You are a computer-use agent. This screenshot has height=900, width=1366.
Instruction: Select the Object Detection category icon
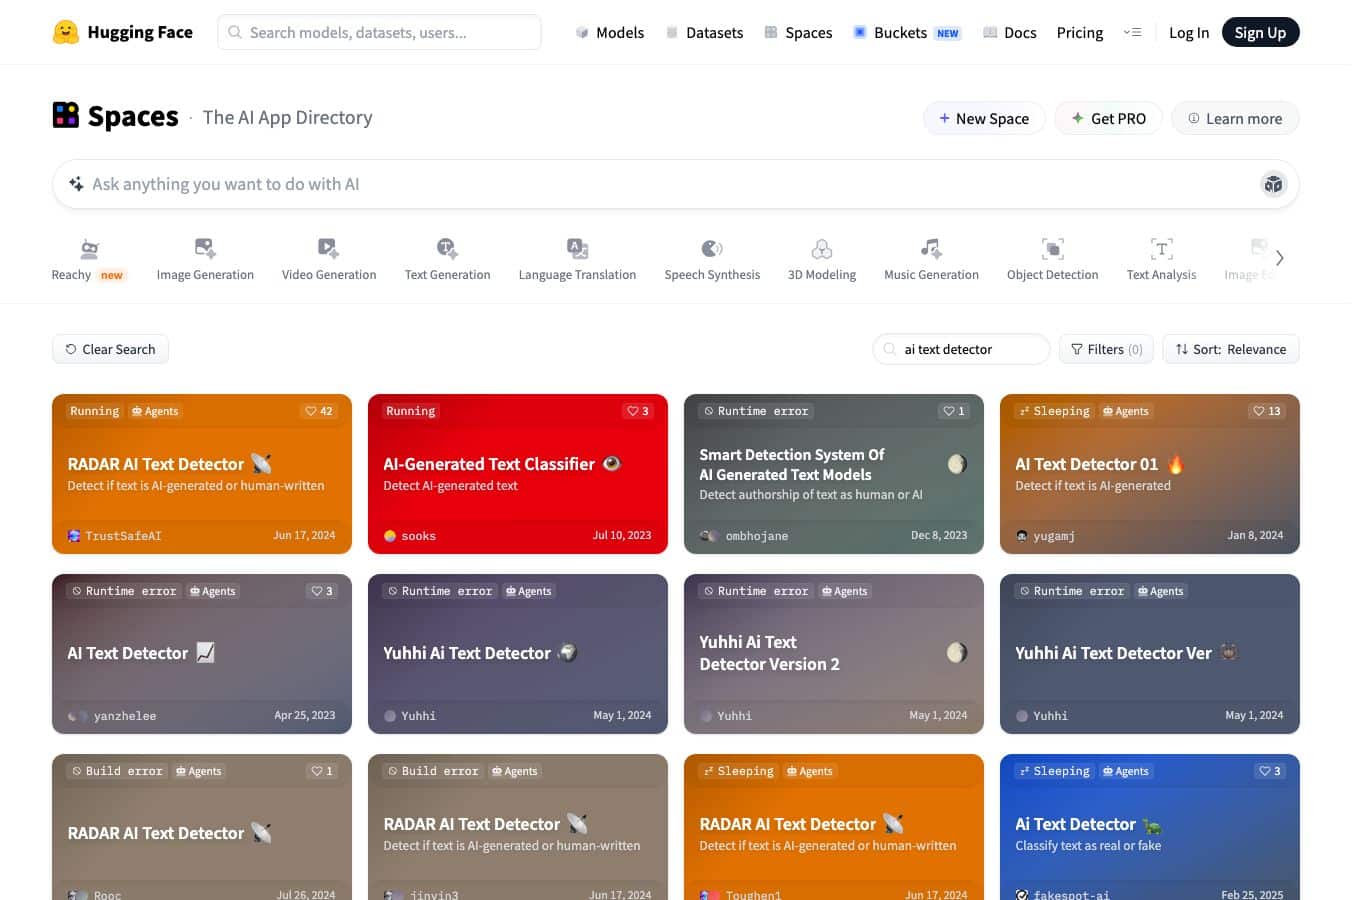click(x=1052, y=248)
